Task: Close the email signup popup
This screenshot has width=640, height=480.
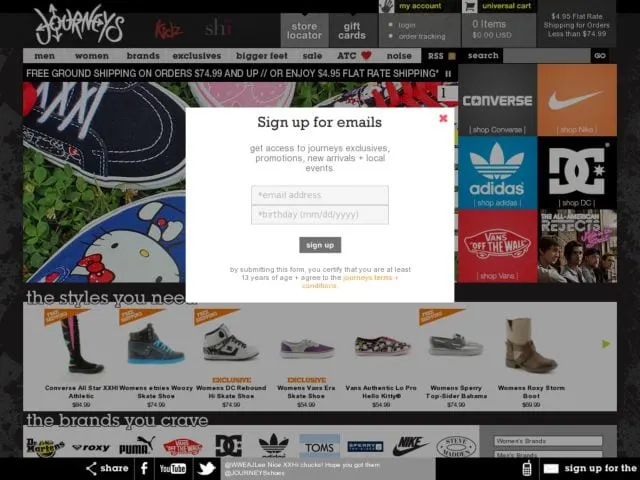Action: (x=443, y=118)
